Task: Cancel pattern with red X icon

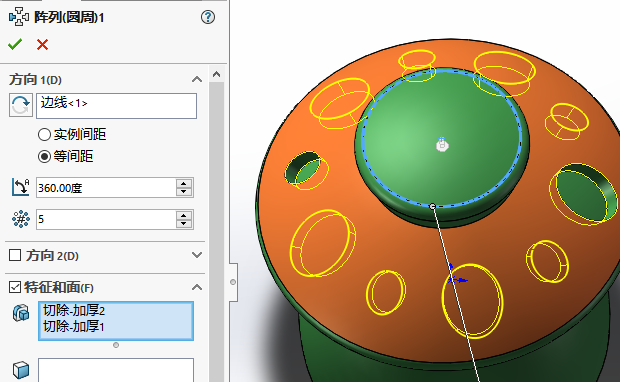Action: (x=42, y=44)
